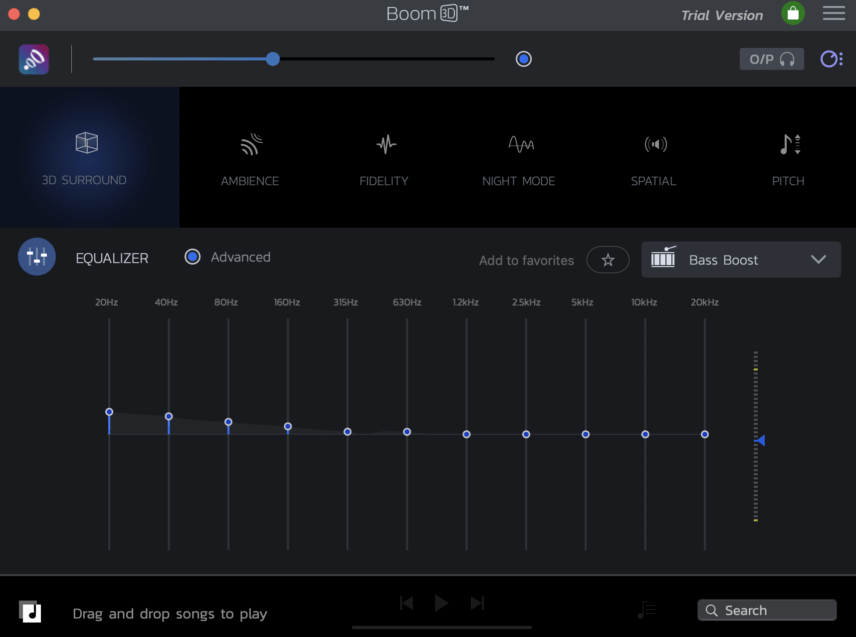Click the 20Hz frequency label
This screenshot has height=637, width=856.
point(106,302)
